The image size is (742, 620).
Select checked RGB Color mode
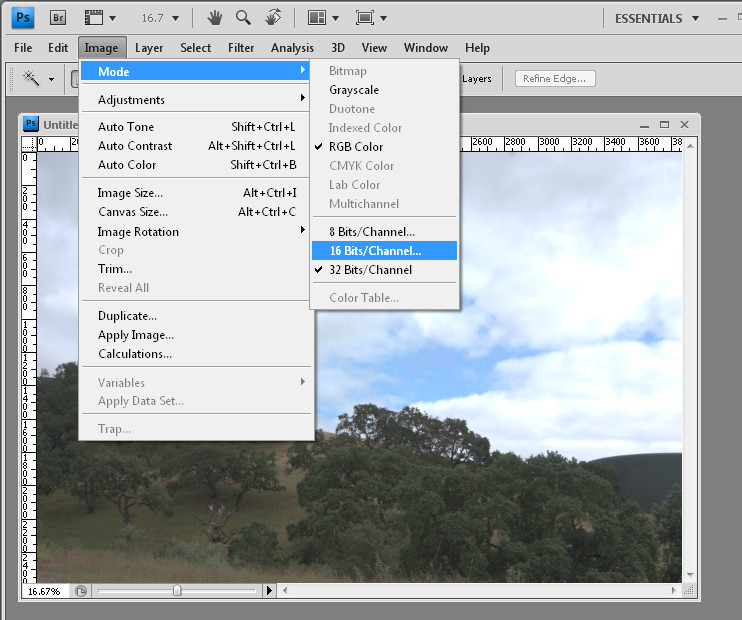pyautogui.click(x=384, y=147)
